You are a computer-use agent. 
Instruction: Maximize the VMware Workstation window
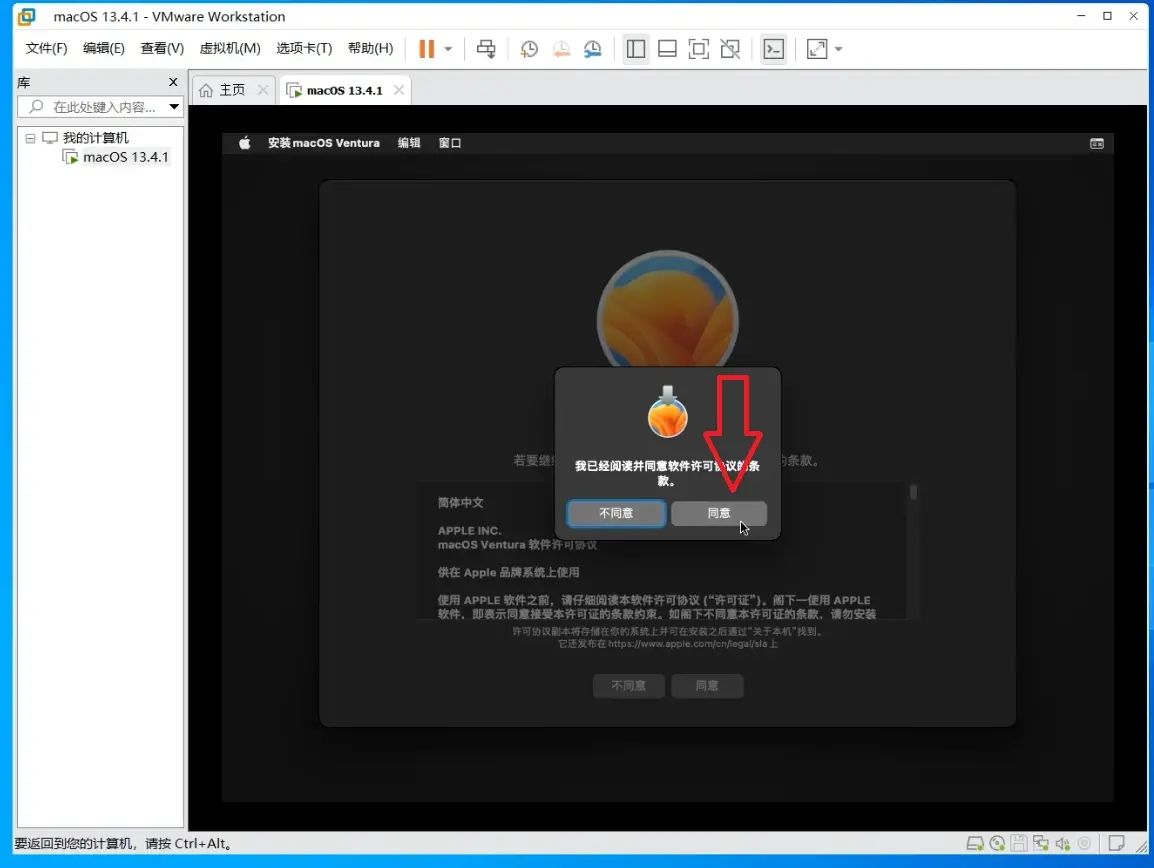tap(1107, 15)
